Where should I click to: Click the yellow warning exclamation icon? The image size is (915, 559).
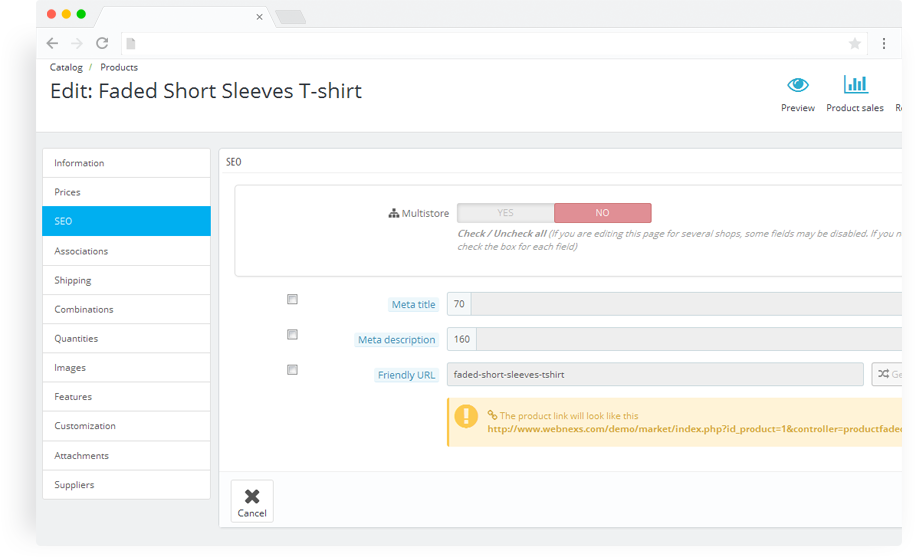click(466, 416)
